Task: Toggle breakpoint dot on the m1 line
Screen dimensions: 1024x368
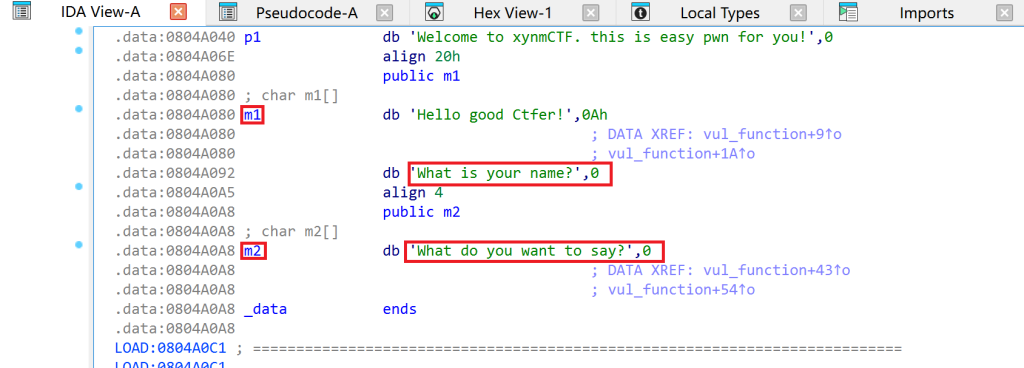Action: [79, 108]
